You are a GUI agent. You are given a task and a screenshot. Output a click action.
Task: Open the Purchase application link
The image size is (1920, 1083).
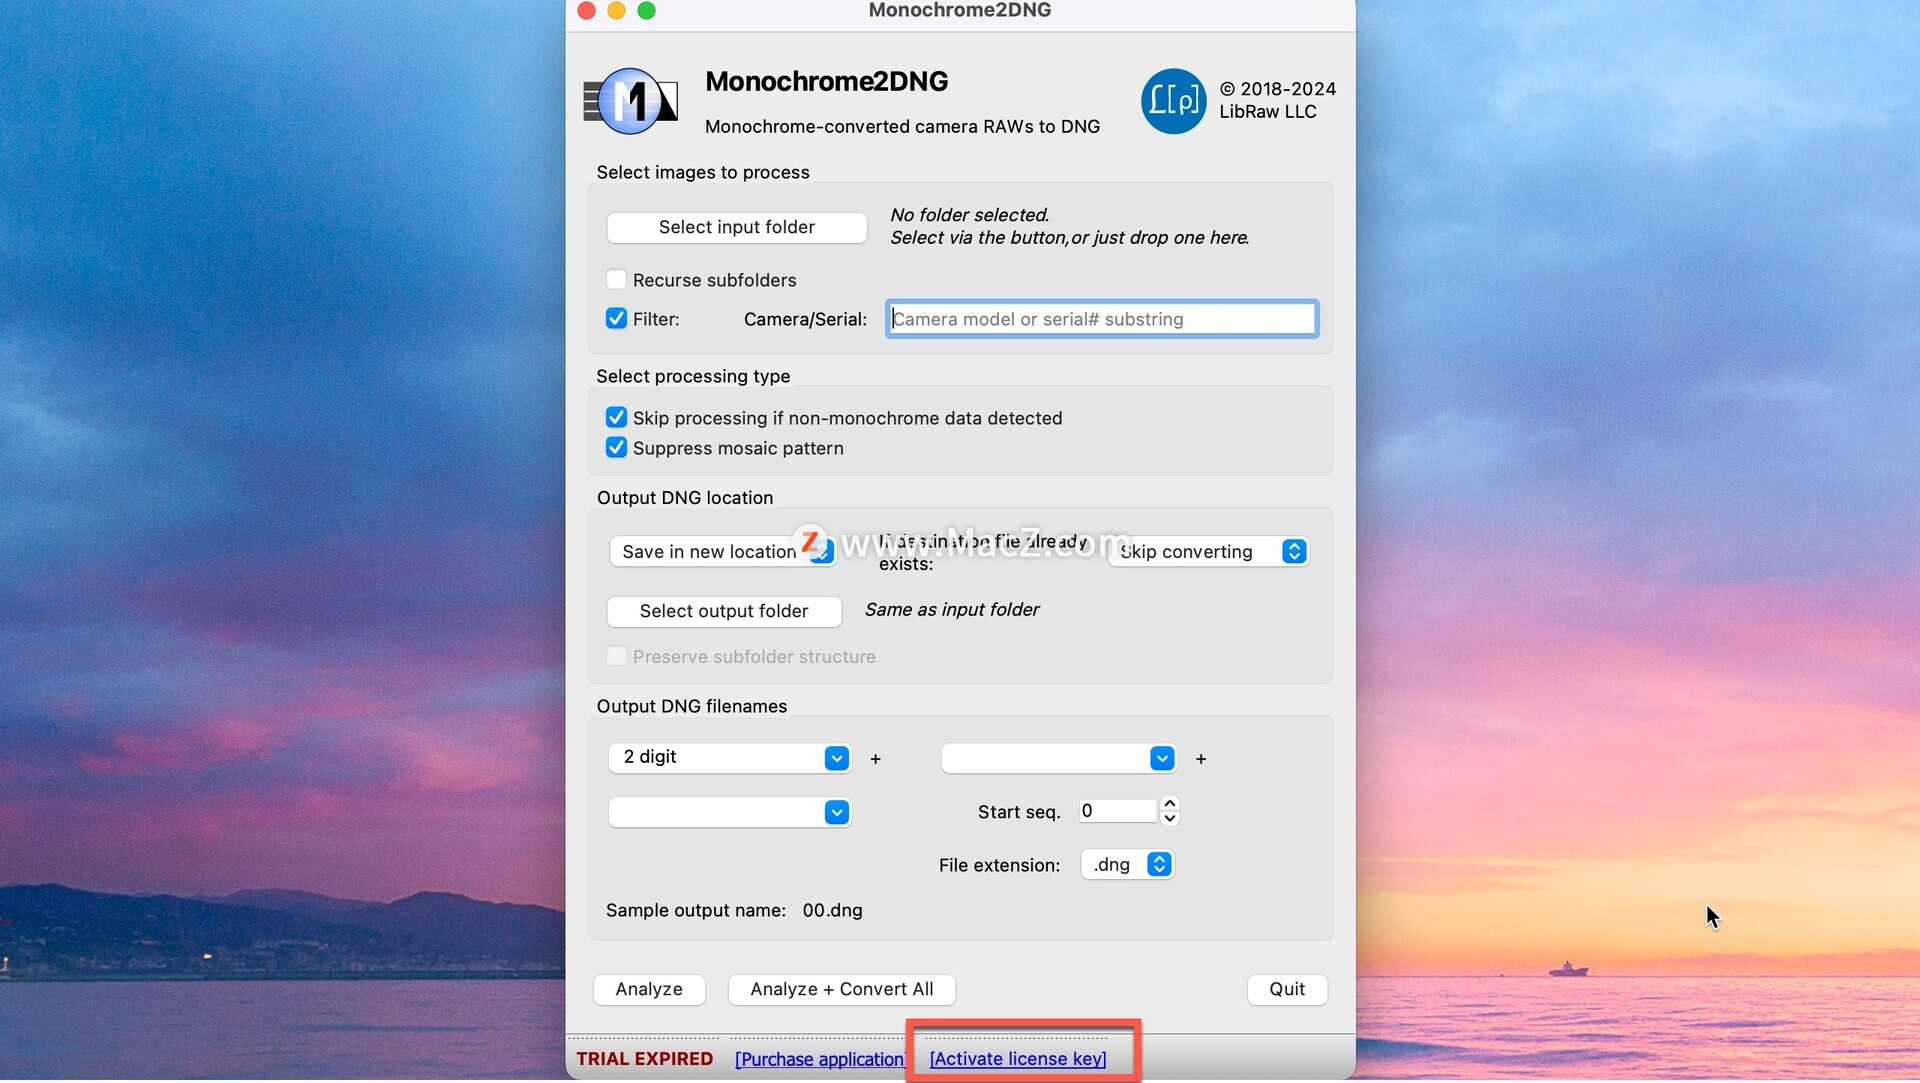click(x=820, y=1059)
